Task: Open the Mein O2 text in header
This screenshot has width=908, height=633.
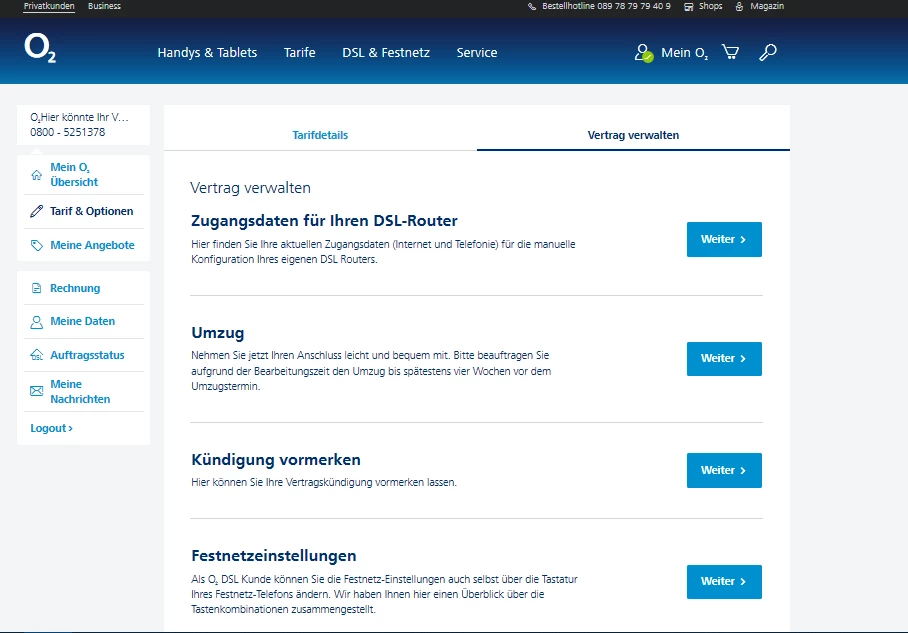Action: coord(684,53)
